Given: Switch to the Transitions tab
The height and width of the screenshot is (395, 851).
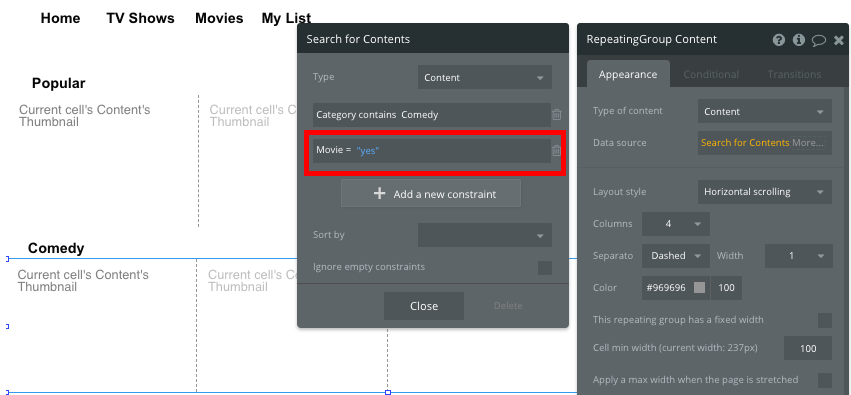Looking at the screenshot, I should (794, 74).
